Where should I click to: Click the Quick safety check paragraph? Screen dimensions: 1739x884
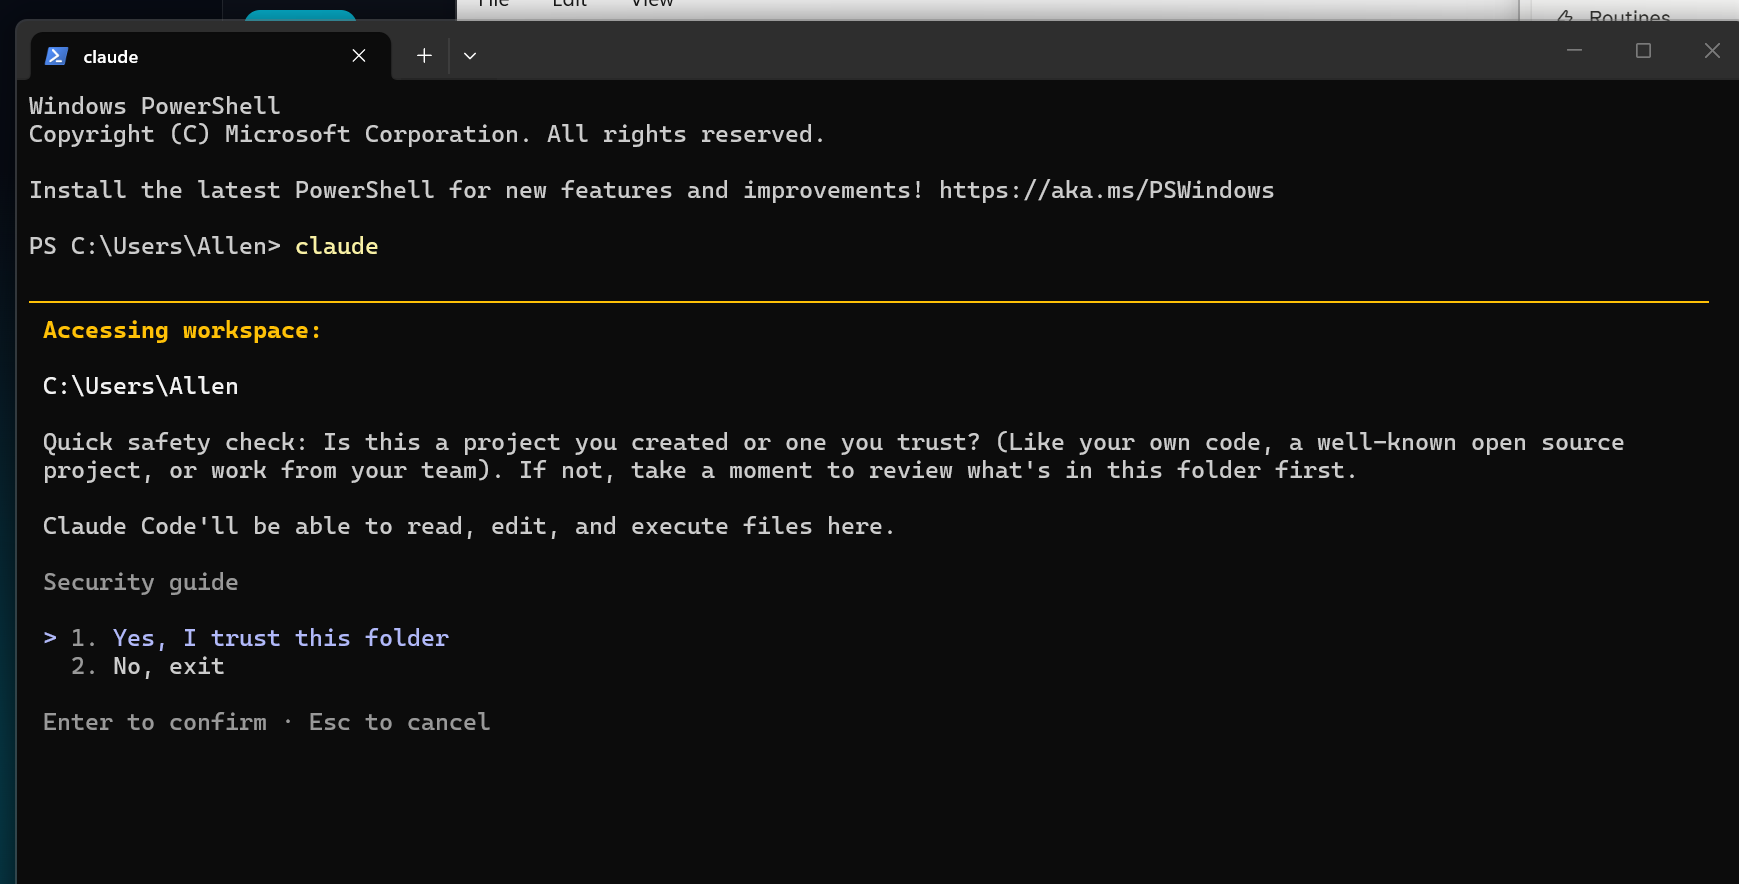tap(834, 456)
